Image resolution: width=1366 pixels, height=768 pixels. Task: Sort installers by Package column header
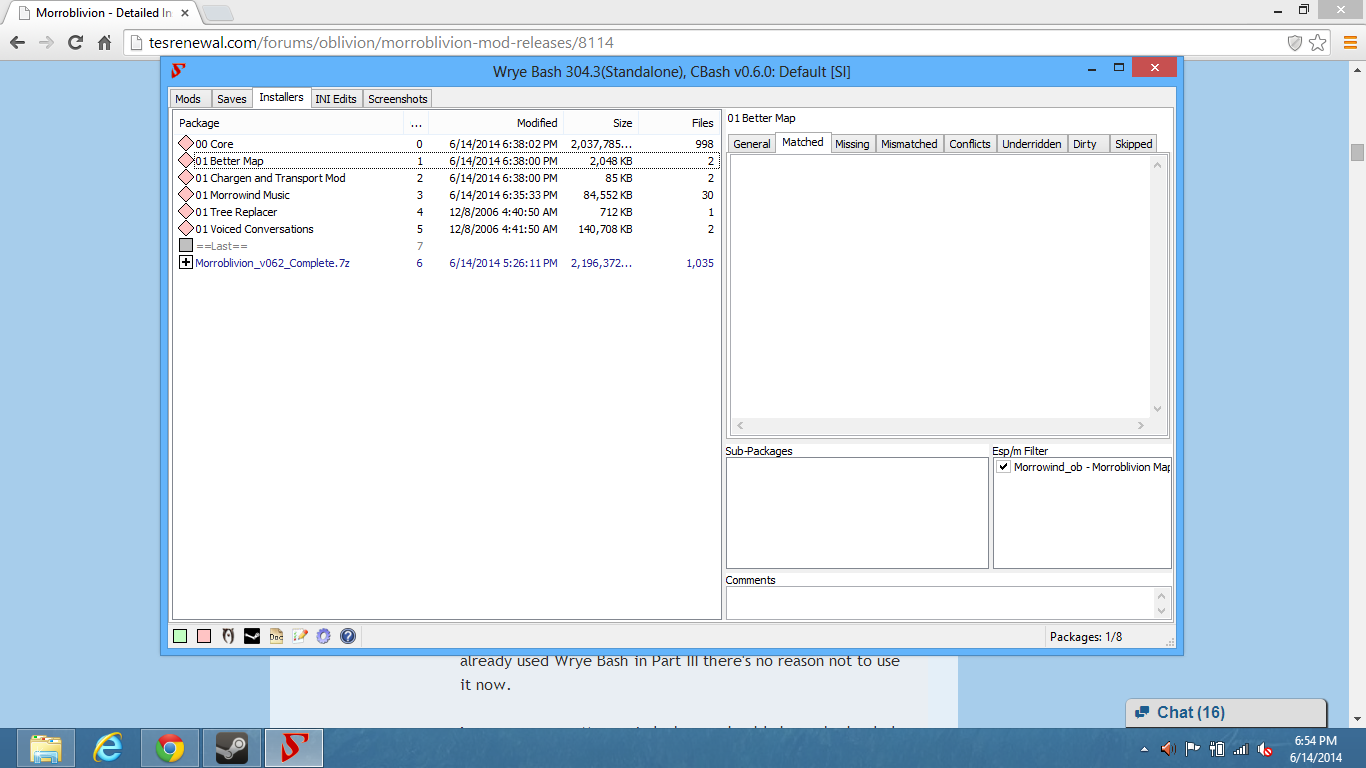(x=290, y=123)
